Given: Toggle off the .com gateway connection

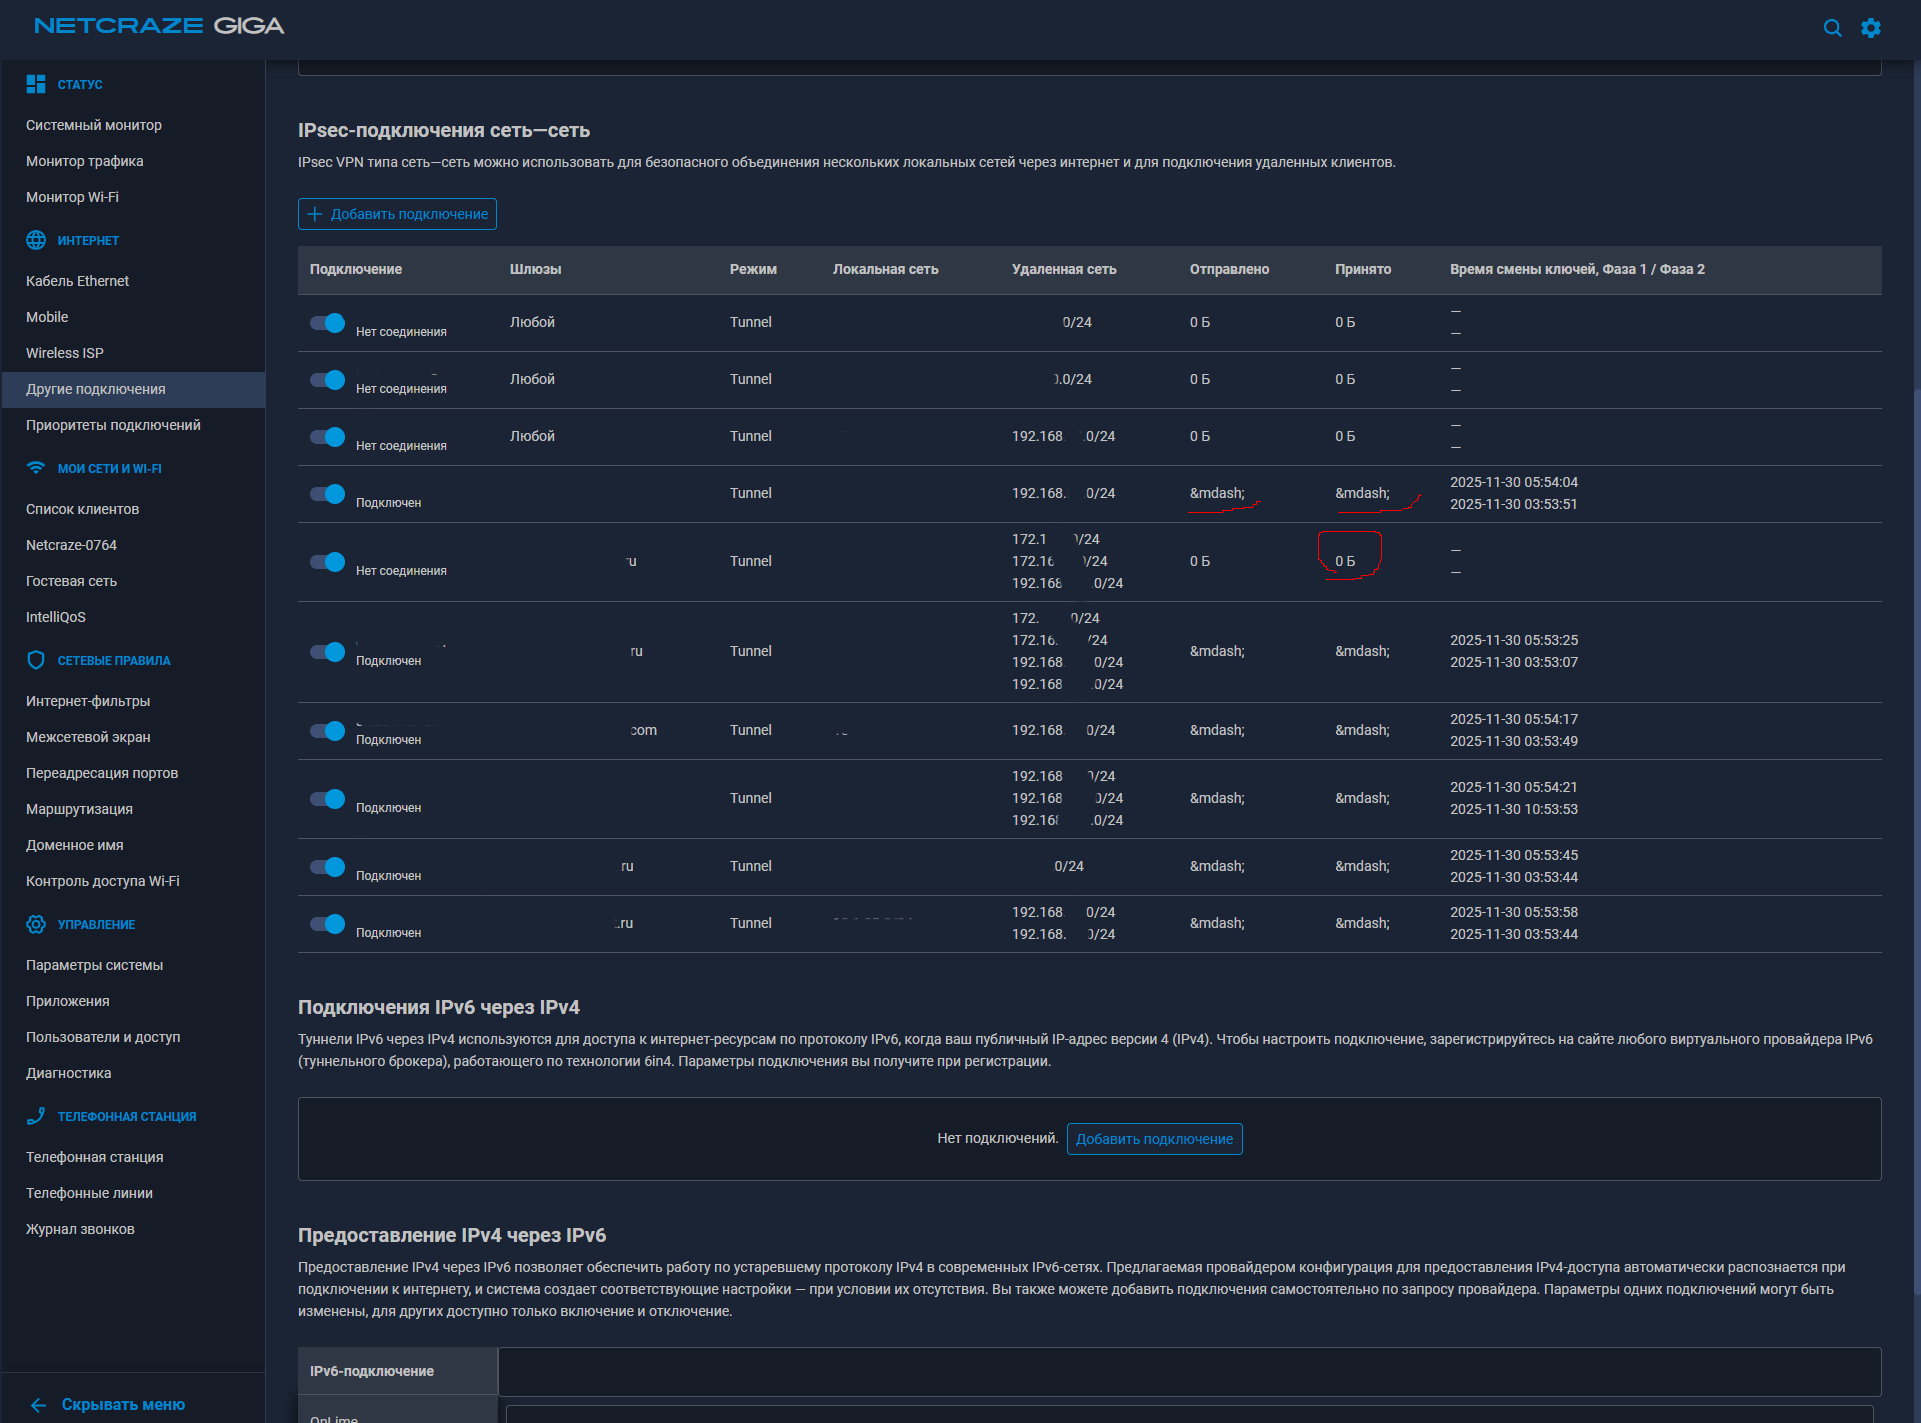Looking at the screenshot, I should click(327, 730).
